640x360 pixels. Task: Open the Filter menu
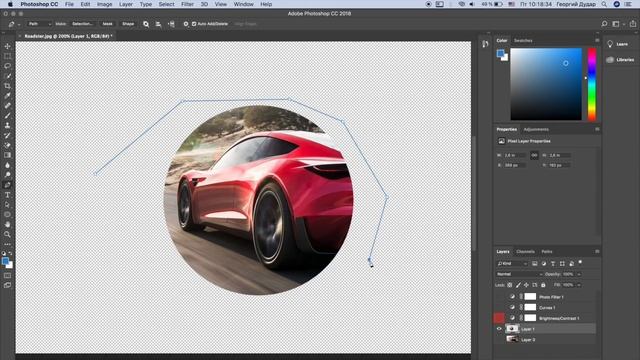[x=187, y=4]
